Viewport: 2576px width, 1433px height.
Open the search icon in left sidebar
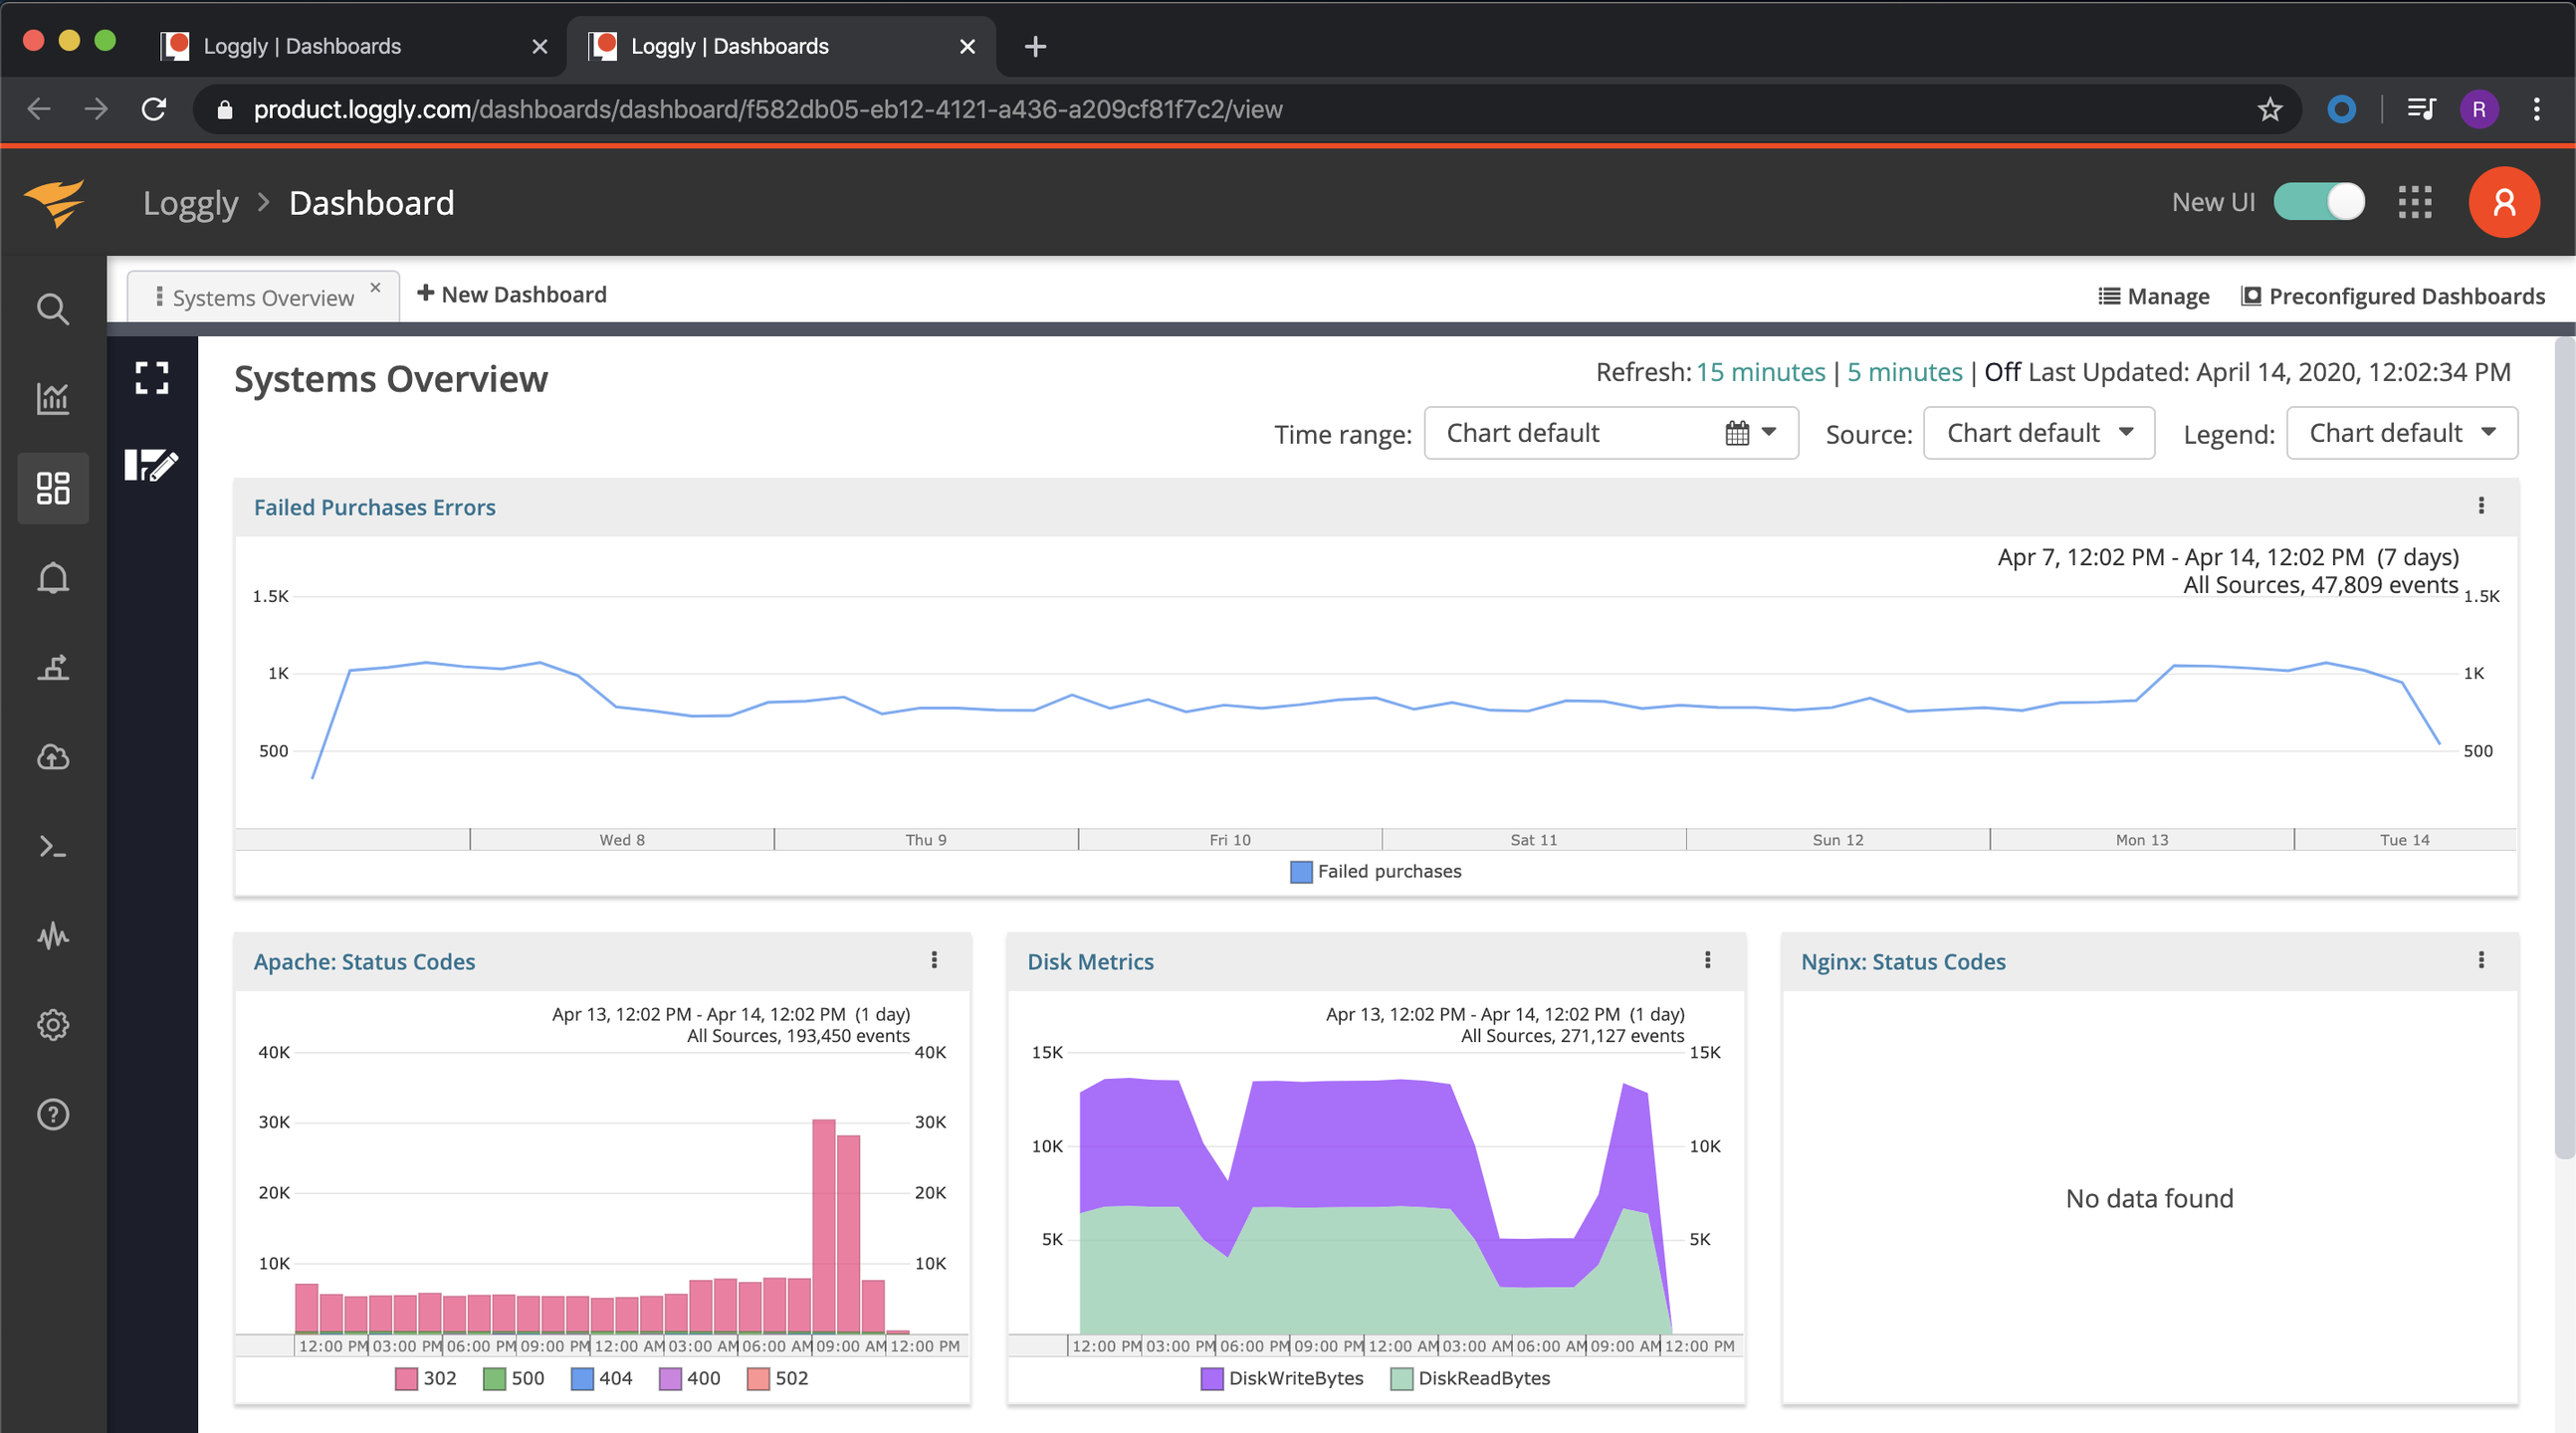tap(52, 309)
